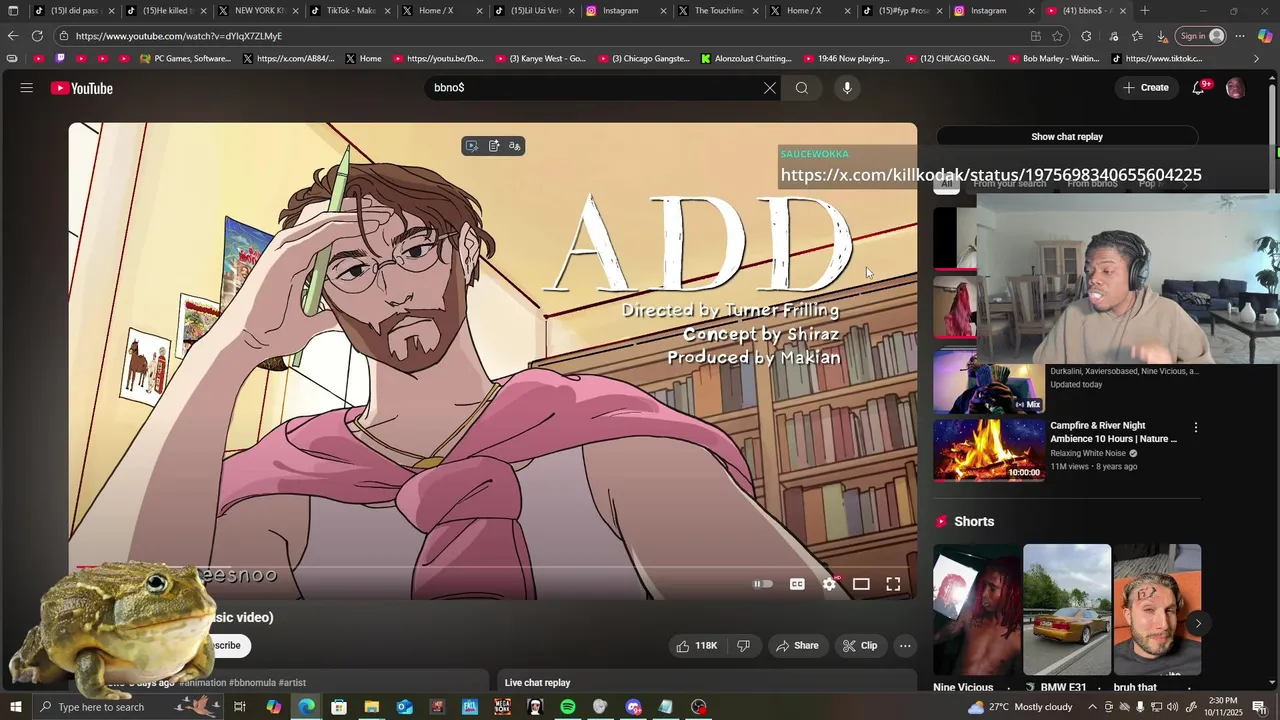The height and width of the screenshot is (720, 1280).
Task: Open the YouTube guide hamburger menu
Action: coord(27,88)
